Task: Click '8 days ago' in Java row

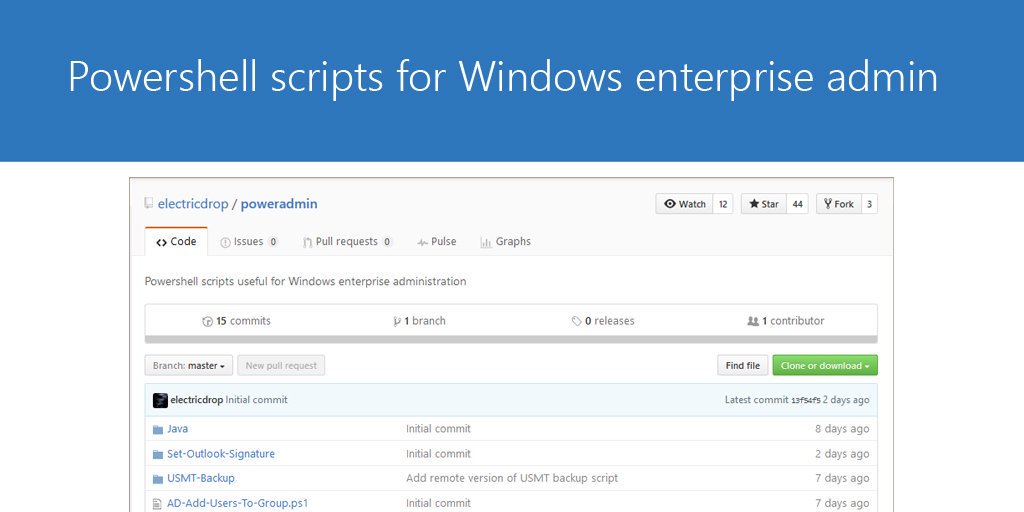Action: click(x=842, y=429)
